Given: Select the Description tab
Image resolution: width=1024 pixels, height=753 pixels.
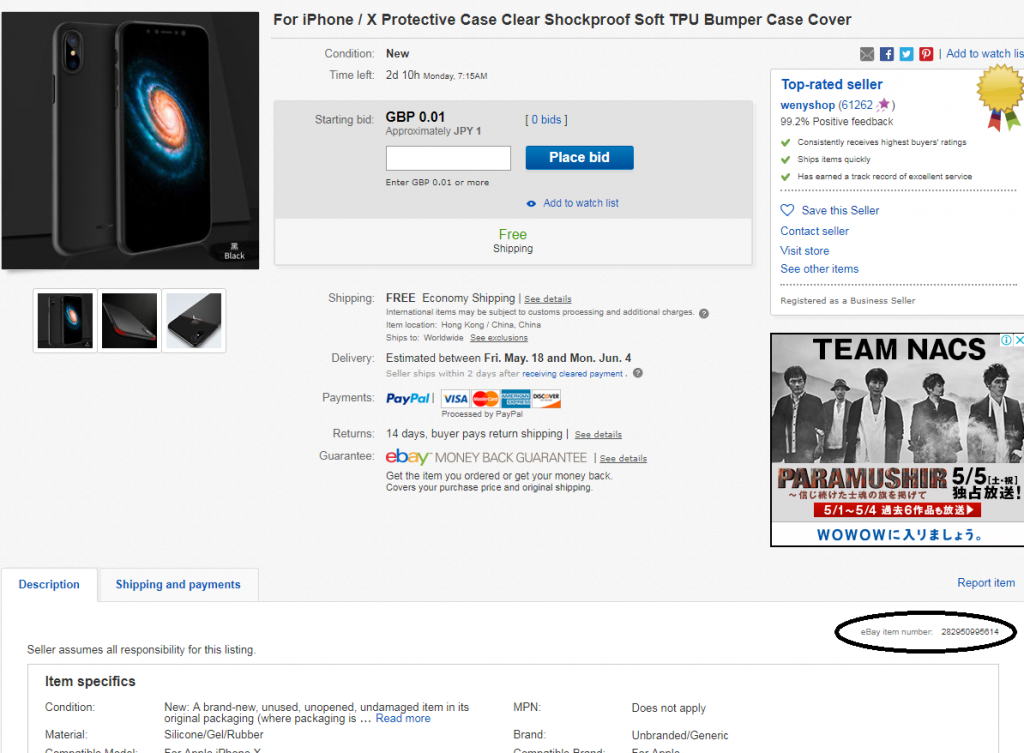Looking at the screenshot, I should pos(49,585).
